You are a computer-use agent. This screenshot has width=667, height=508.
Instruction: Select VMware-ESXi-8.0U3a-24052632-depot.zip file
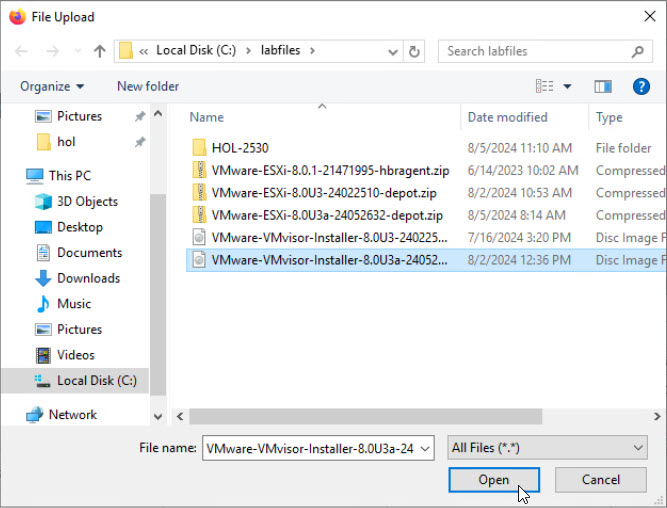click(327, 216)
